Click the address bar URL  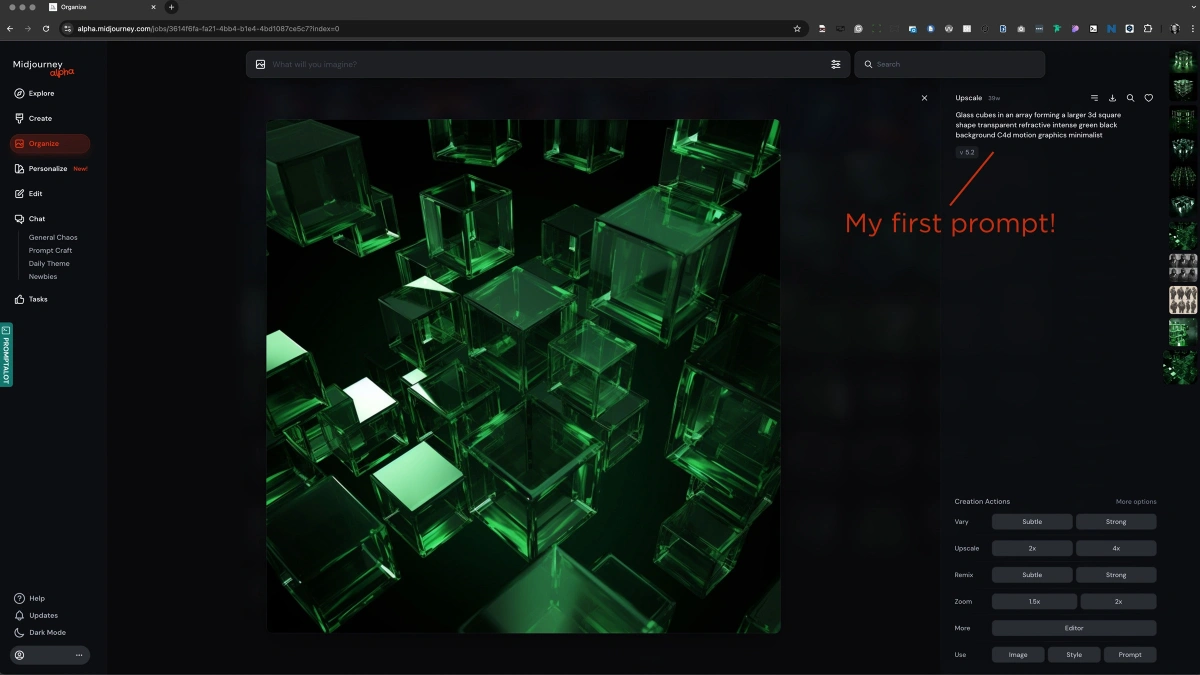click(x=208, y=29)
